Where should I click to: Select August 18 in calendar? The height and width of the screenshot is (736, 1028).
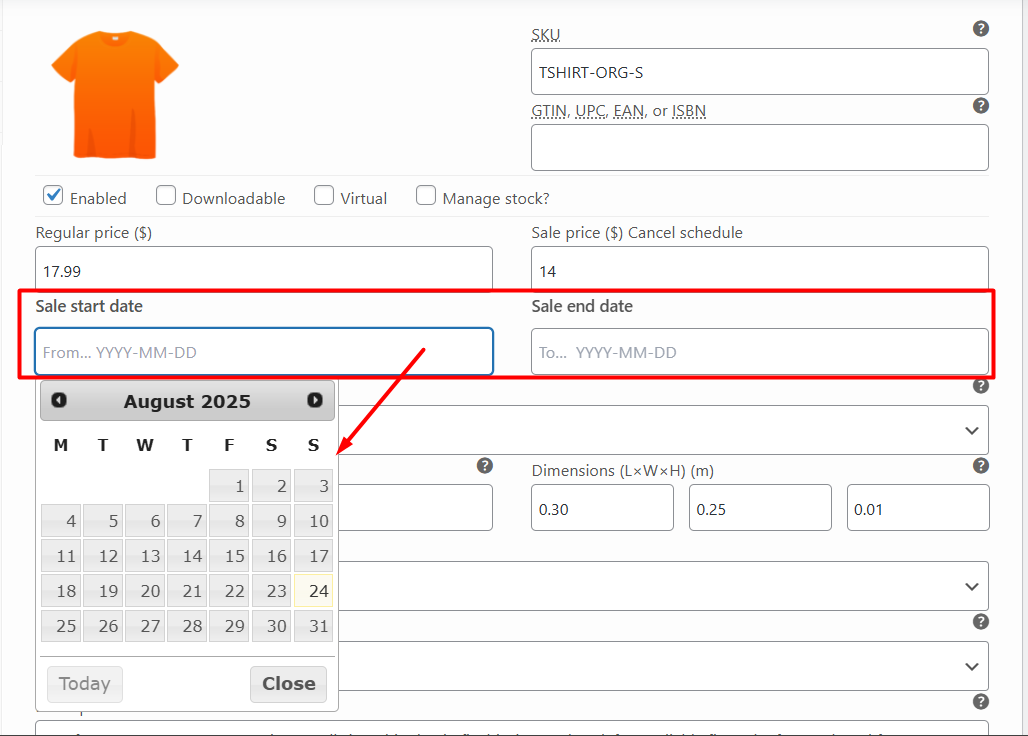[61, 591]
